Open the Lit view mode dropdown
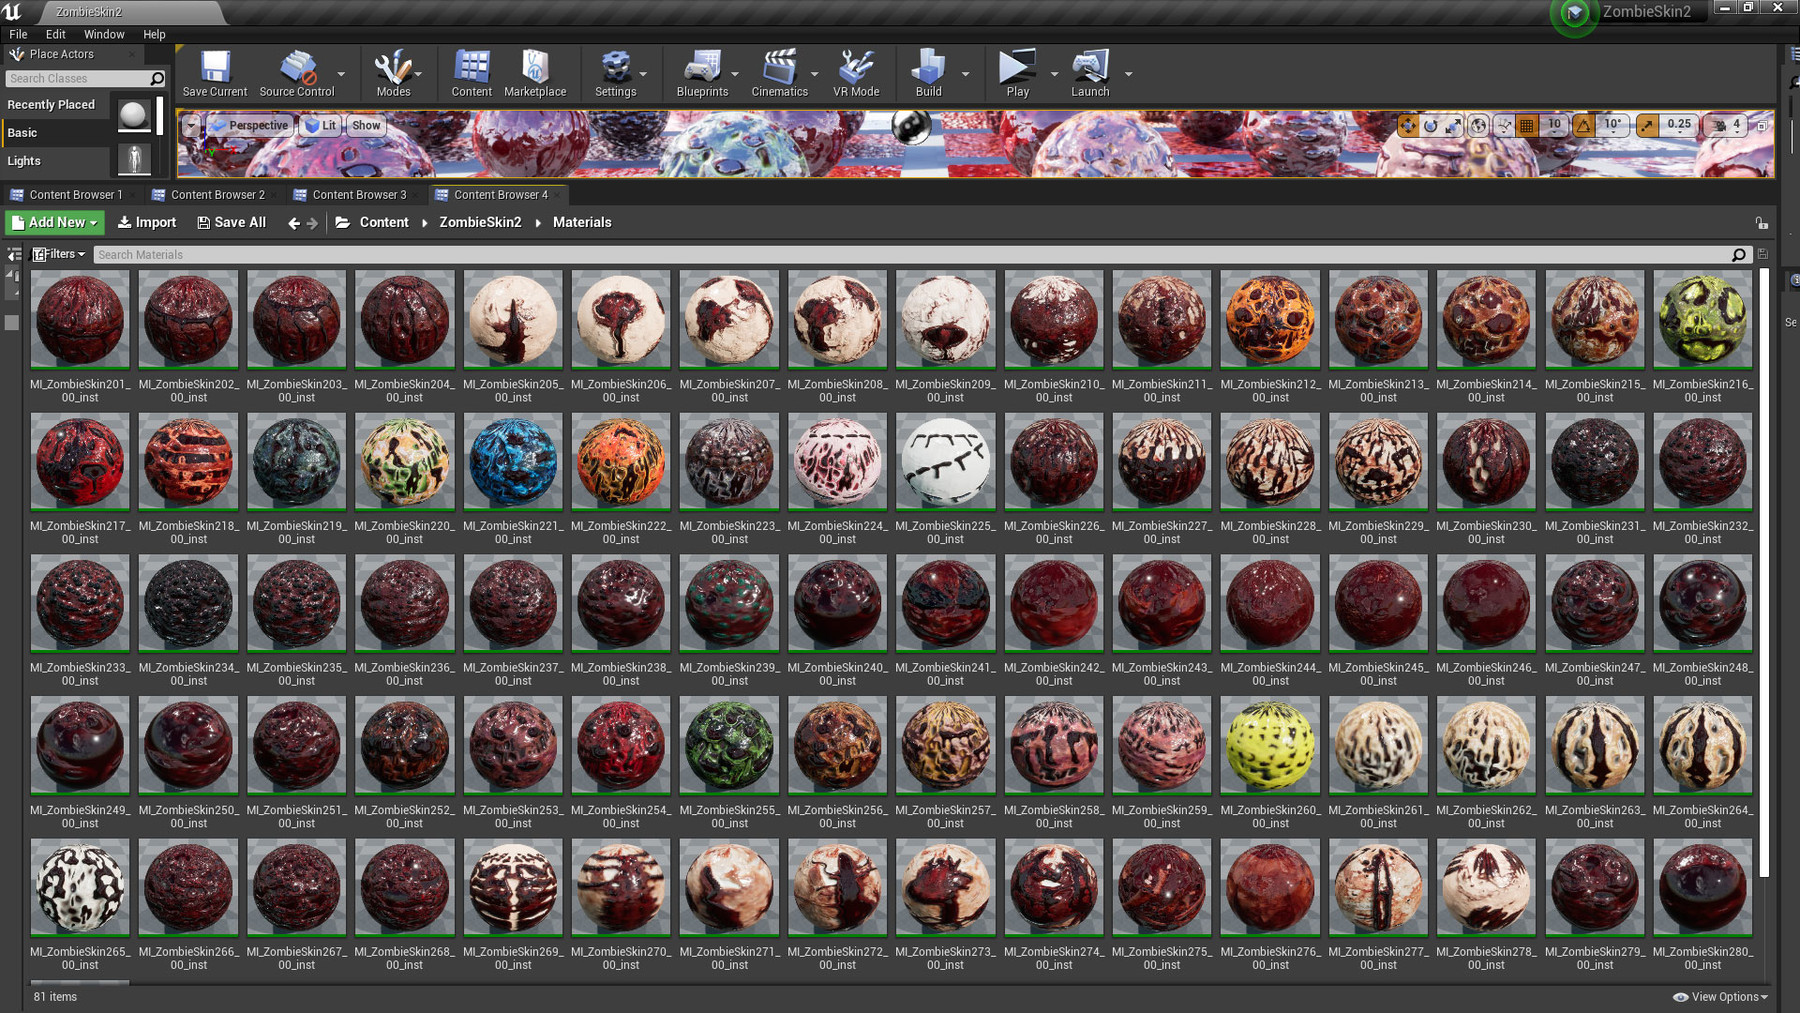1800x1013 pixels. [x=321, y=125]
